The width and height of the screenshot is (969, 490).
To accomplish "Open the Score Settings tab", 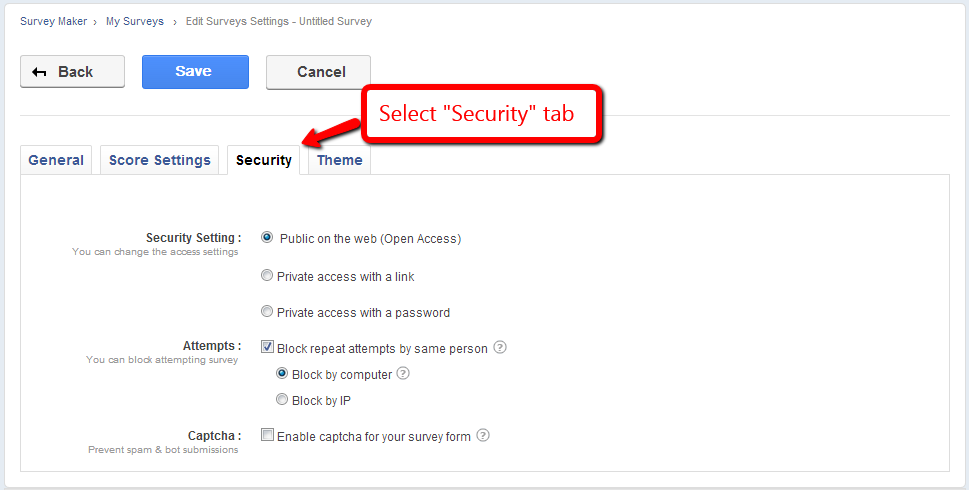I will click(159, 160).
